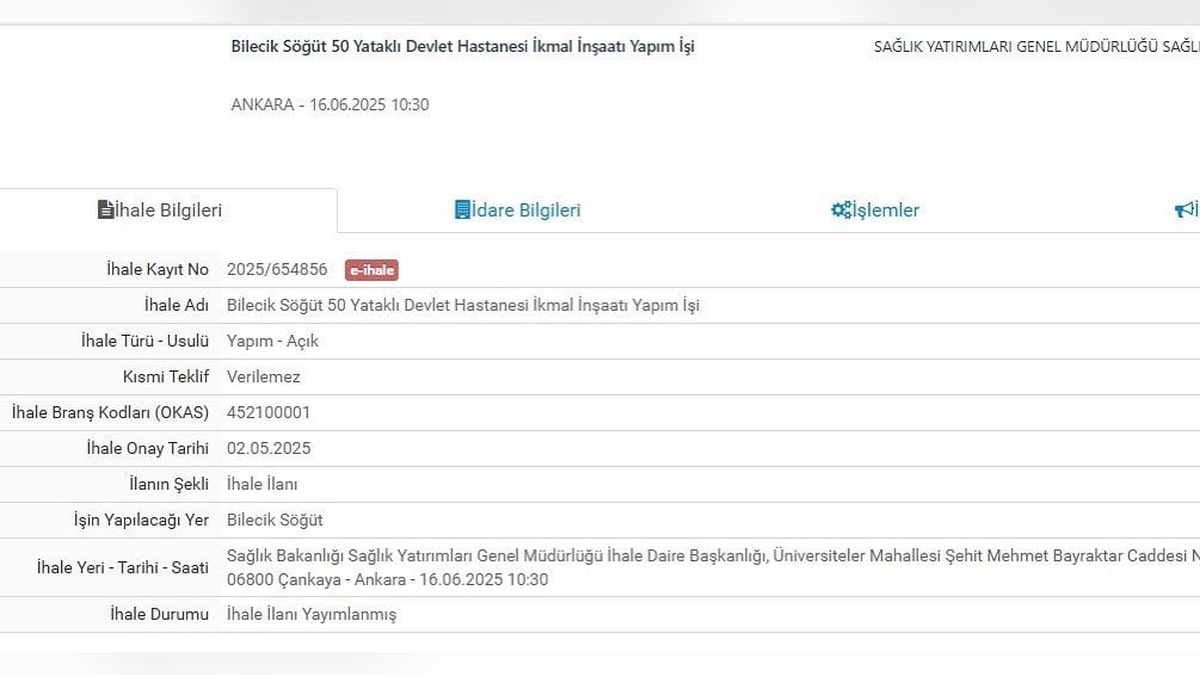Screen dimensions: 1200x675
Task: Click the İhale Adı row value
Action: 463,305
